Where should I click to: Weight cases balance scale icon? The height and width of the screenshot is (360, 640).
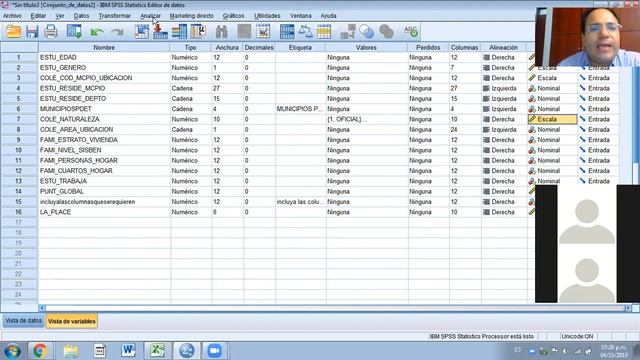click(305, 31)
